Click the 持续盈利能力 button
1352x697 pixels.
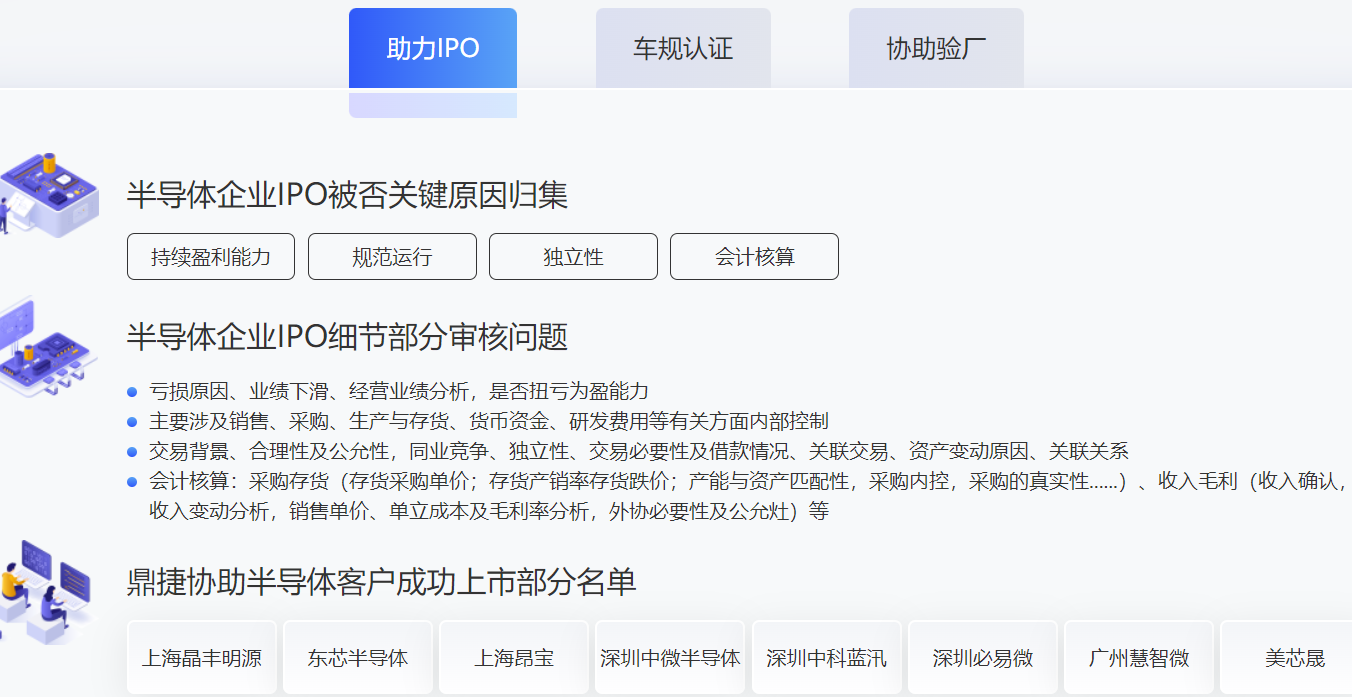(x=211, y=257)
